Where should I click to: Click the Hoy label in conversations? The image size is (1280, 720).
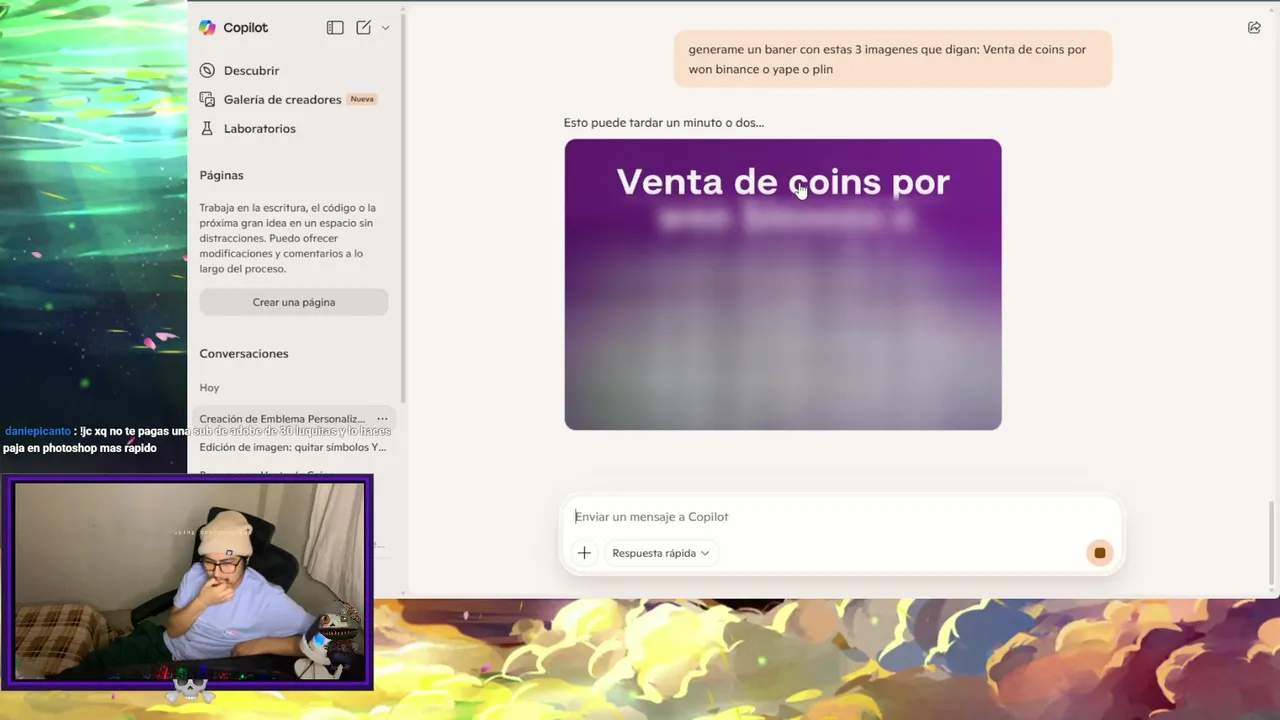[x=209, y=388]
